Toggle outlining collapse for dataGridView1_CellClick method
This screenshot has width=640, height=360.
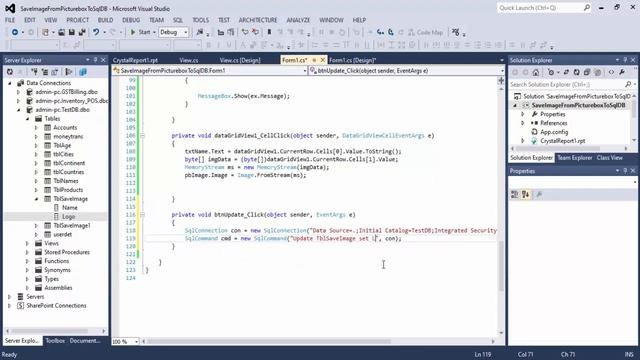click(x=142, y=136)
